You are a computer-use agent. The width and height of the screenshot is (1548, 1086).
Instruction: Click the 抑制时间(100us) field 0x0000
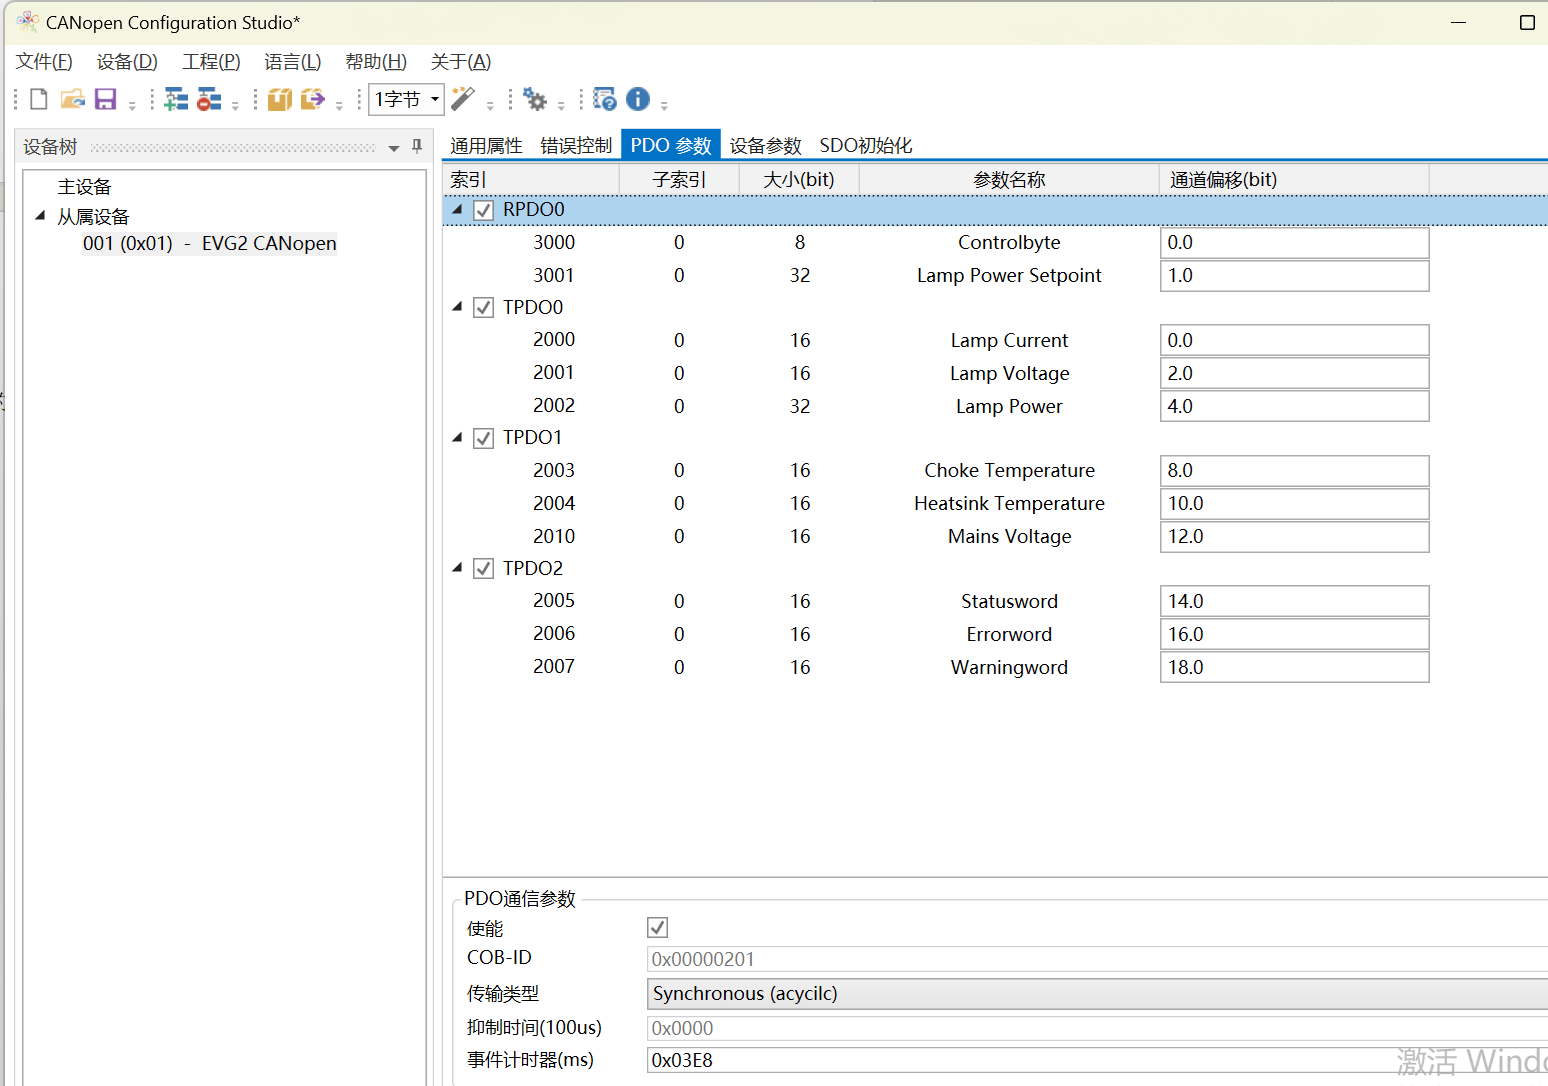tap(1097, 1028)
